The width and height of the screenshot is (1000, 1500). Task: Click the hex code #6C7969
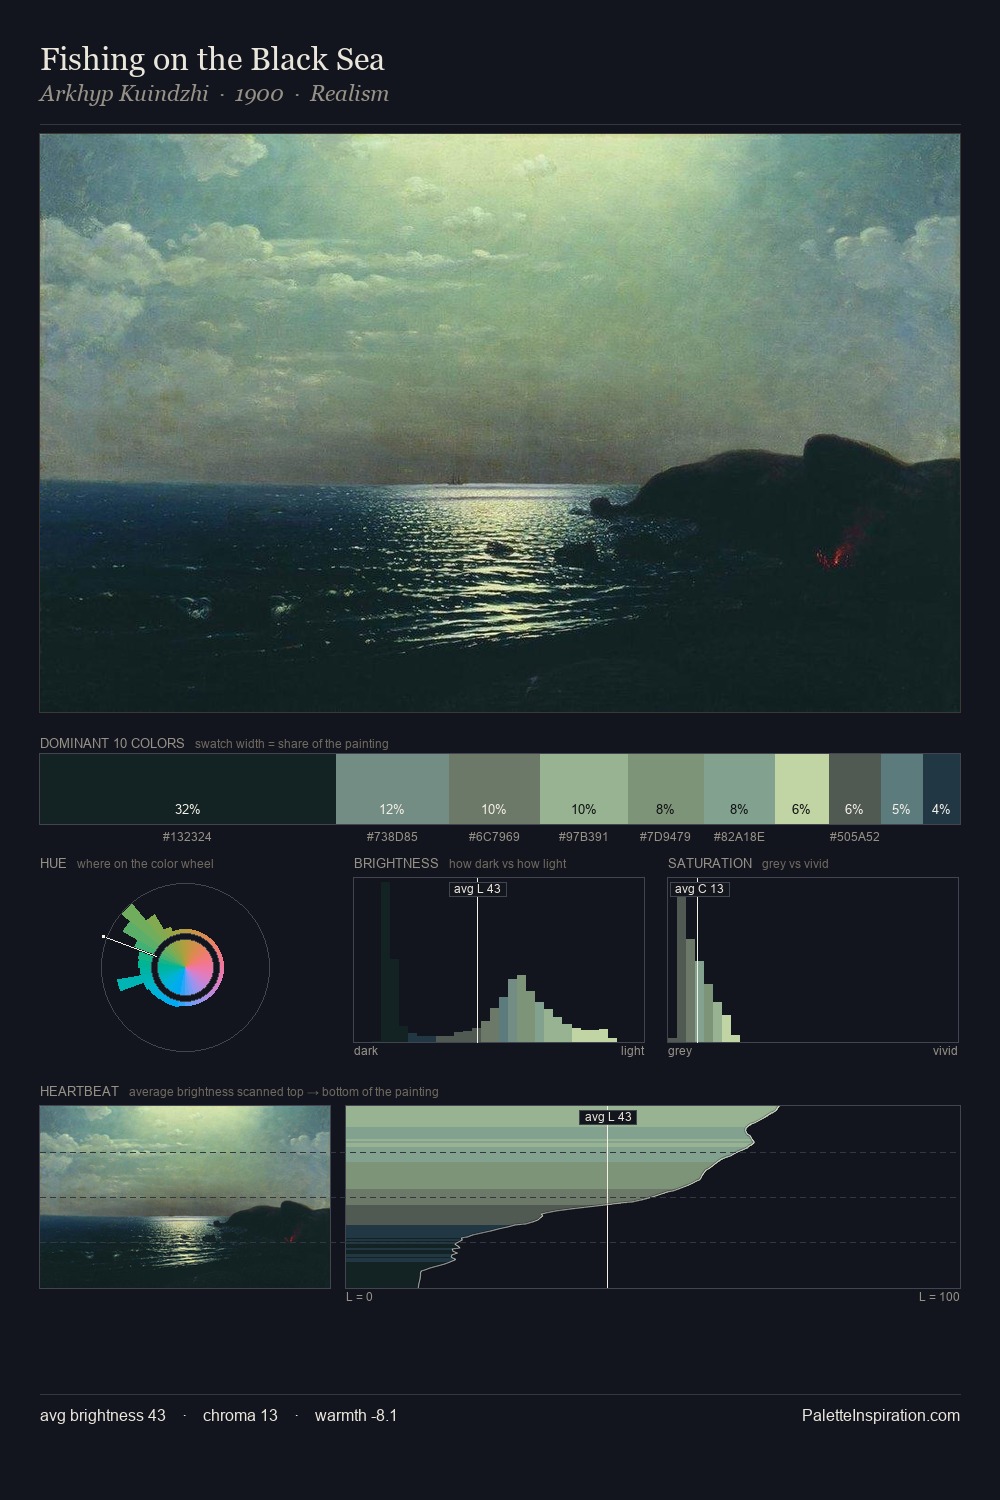coord(494,837)
